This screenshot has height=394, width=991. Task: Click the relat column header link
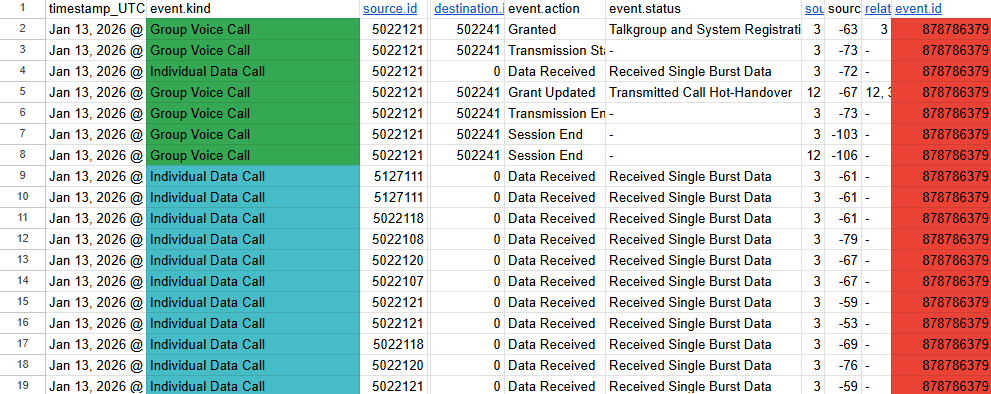[877, 9]
